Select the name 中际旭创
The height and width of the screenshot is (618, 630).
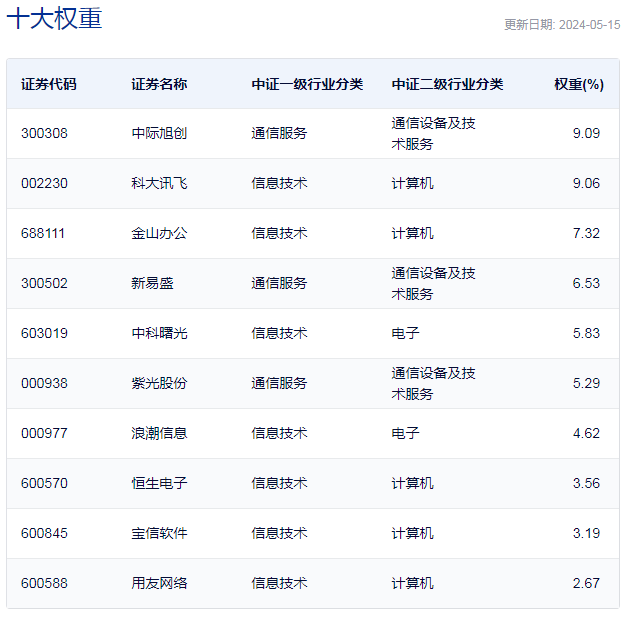coord(159,133)
